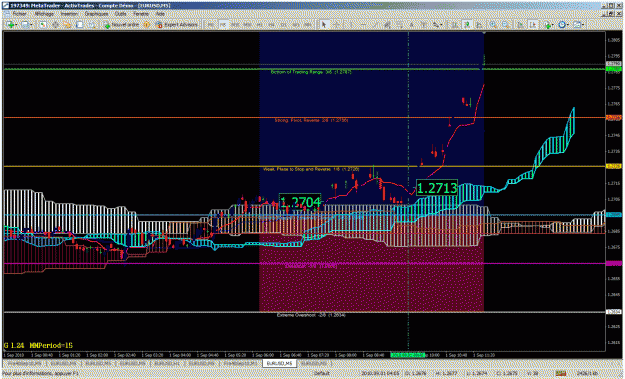Show the Market Watch window
Screen dimensions: 625x379
pos(43,25)
